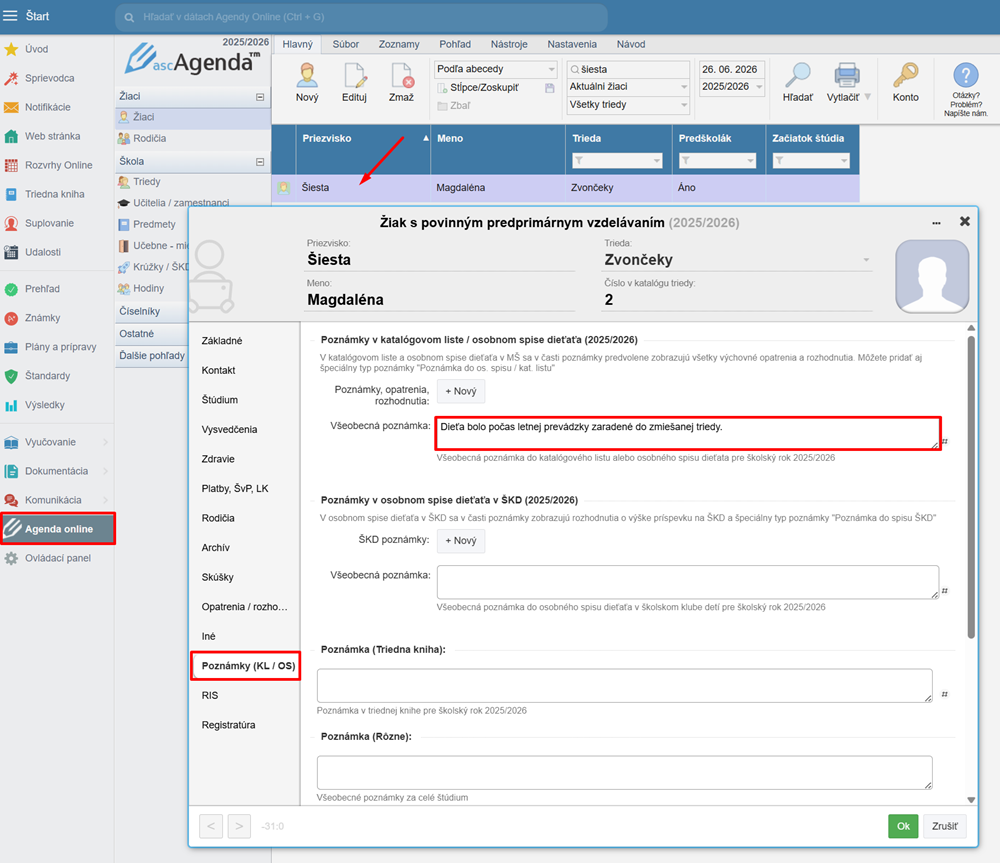The width and height of the screenshot is (1000, 863).
Task: Open Web stránka sidebar item
Action: (52, 136)
